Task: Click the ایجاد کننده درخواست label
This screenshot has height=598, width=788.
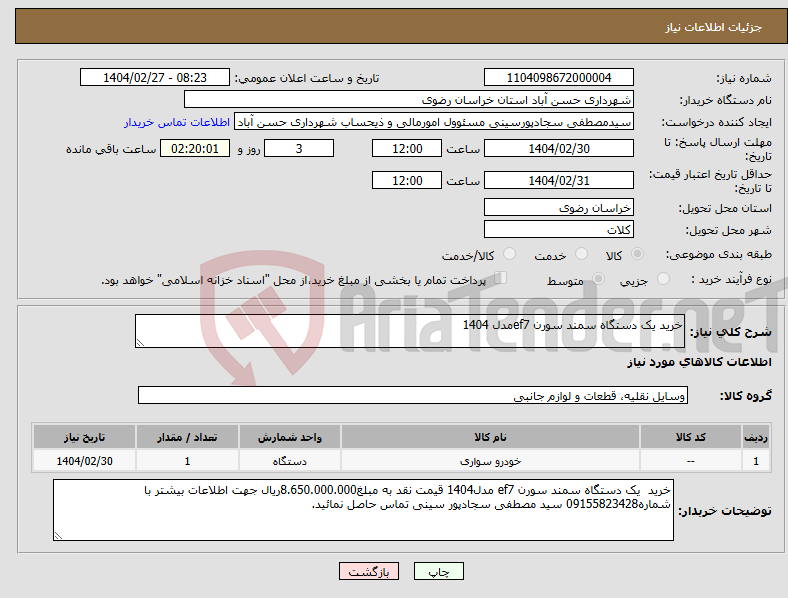Action: click(717, 122)
